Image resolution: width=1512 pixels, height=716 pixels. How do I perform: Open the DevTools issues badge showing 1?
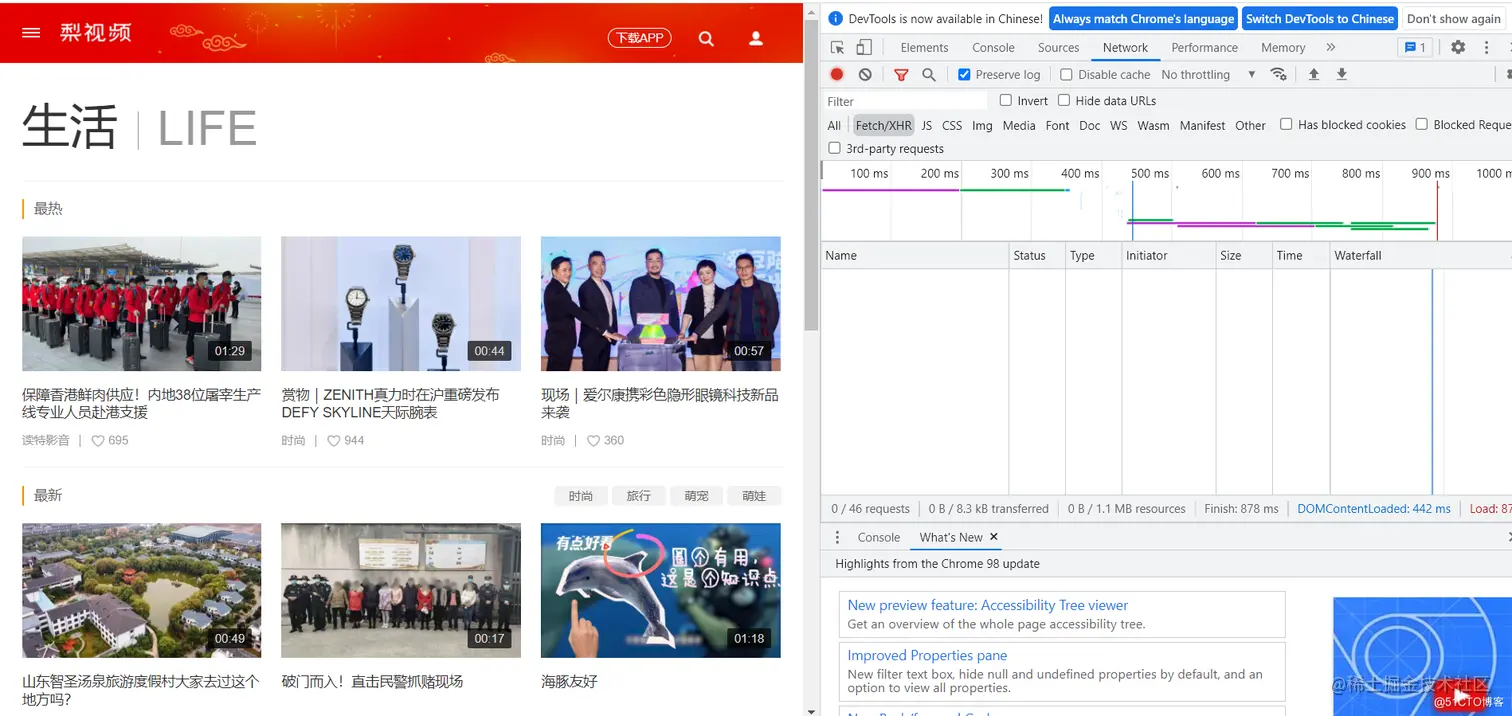1414,47
